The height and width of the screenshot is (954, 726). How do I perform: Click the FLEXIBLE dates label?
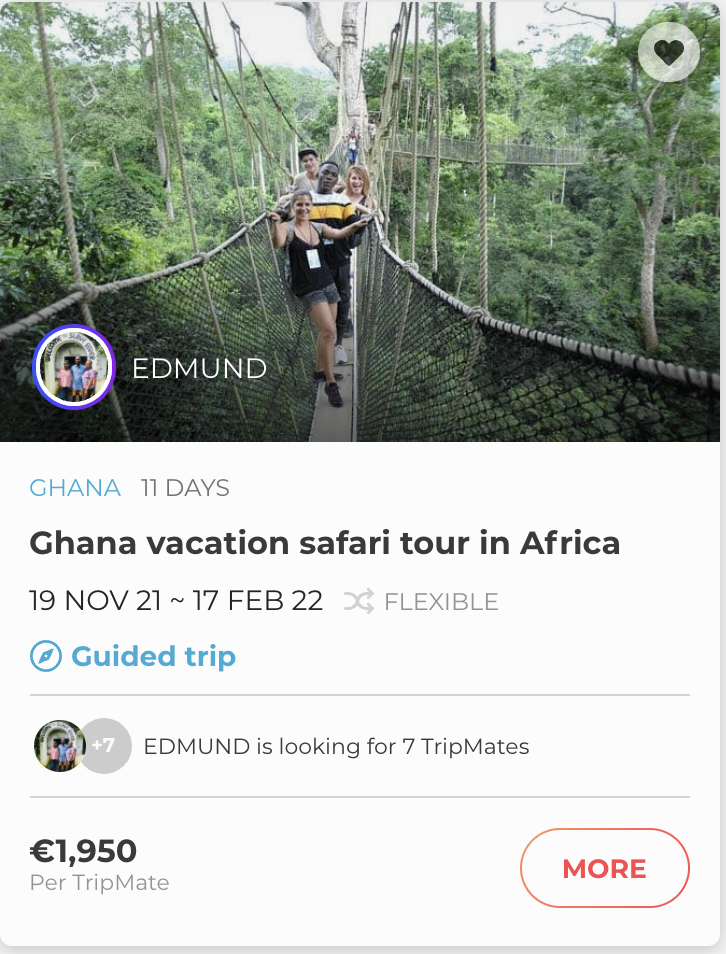(441, 602)
